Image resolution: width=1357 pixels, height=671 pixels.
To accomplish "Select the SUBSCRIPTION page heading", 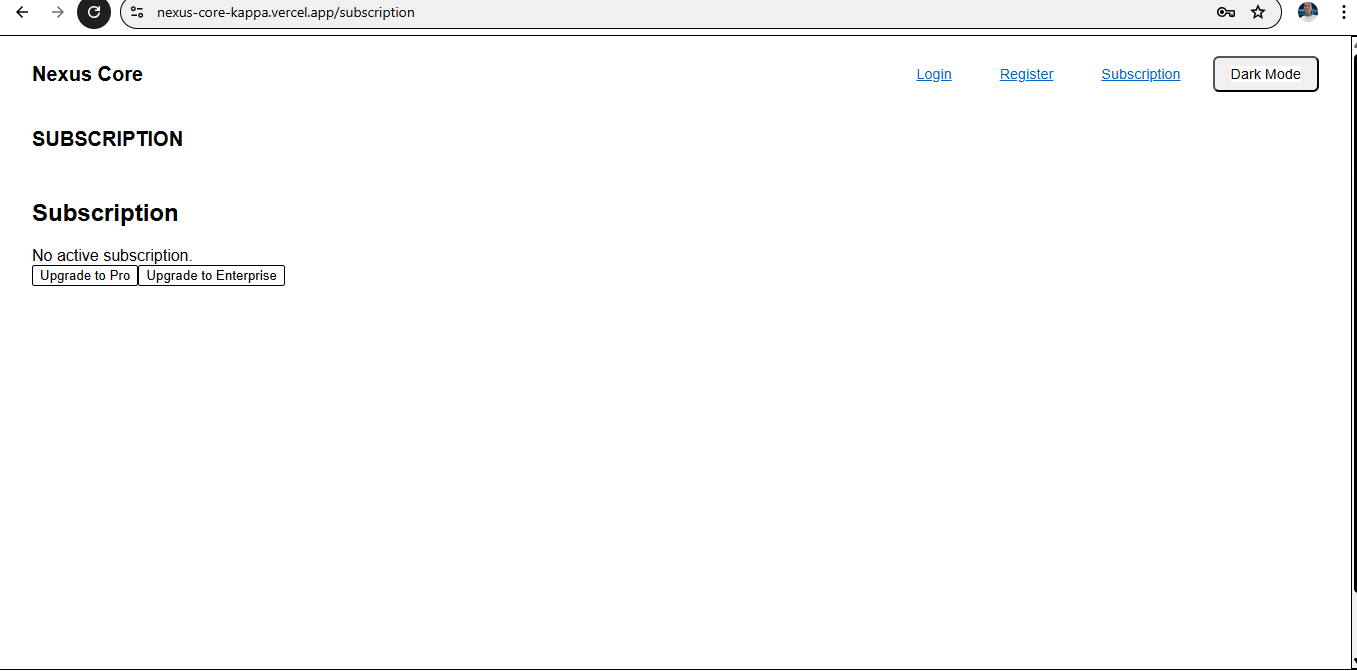I will pyautogui.click(x=107, y=139).
